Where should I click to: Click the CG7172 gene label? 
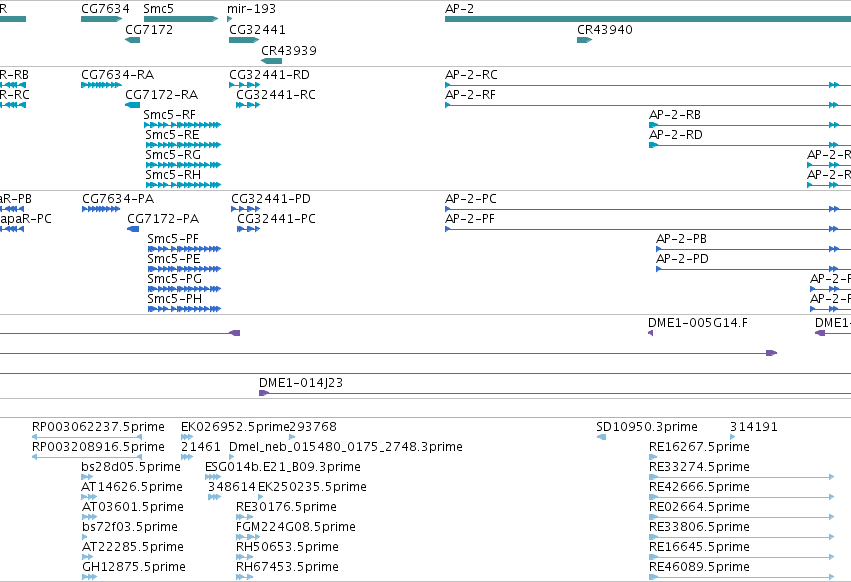[149, 29]
